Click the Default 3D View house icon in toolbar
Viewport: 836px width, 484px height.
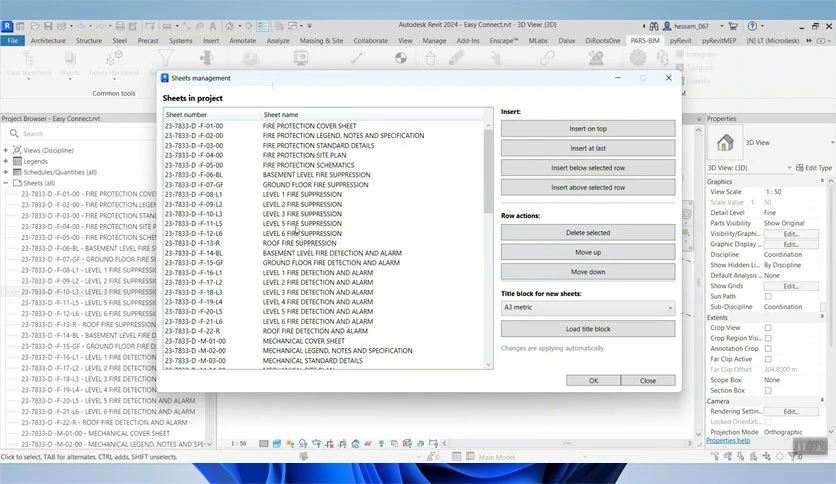pos(229,26)
